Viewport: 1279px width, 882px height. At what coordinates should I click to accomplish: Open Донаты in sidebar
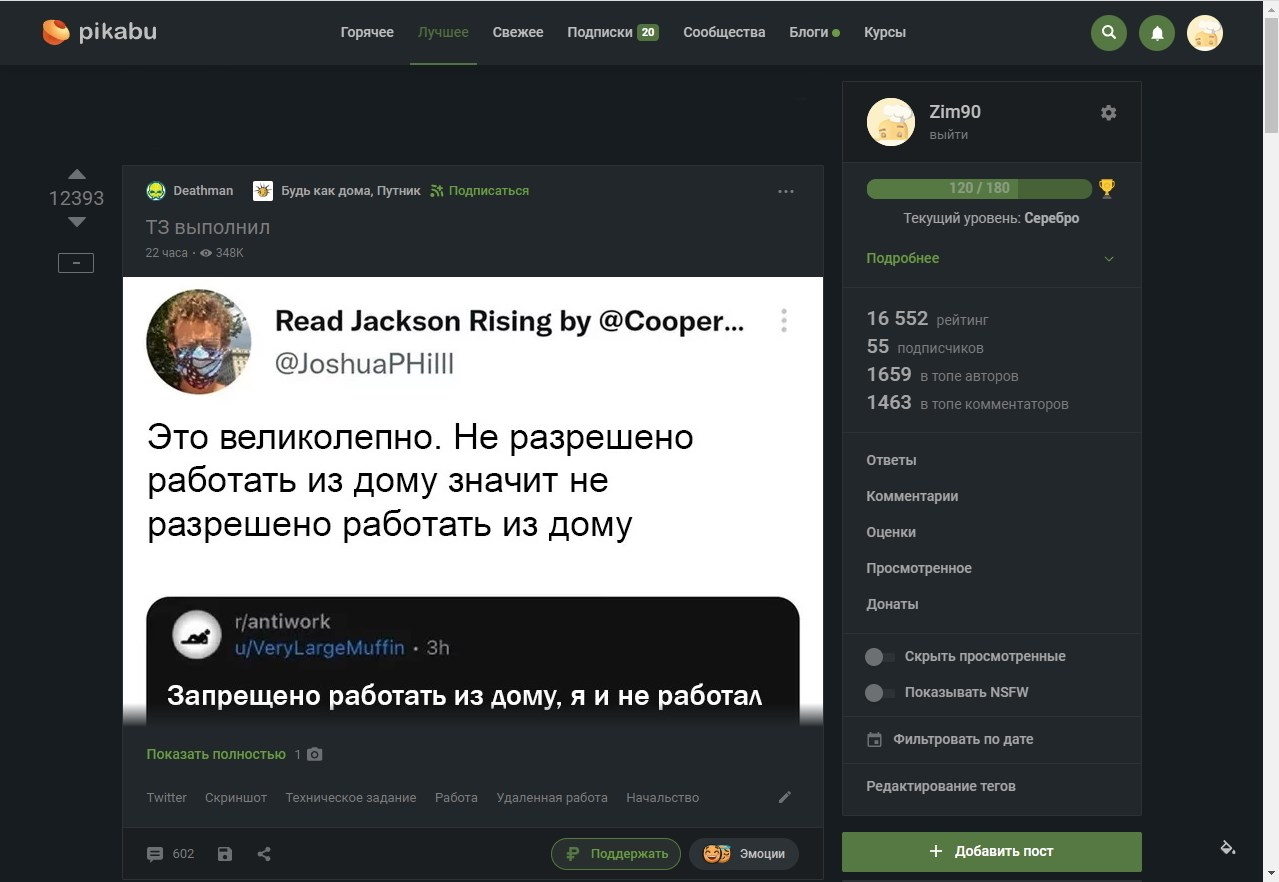click(x=892, y=604)
